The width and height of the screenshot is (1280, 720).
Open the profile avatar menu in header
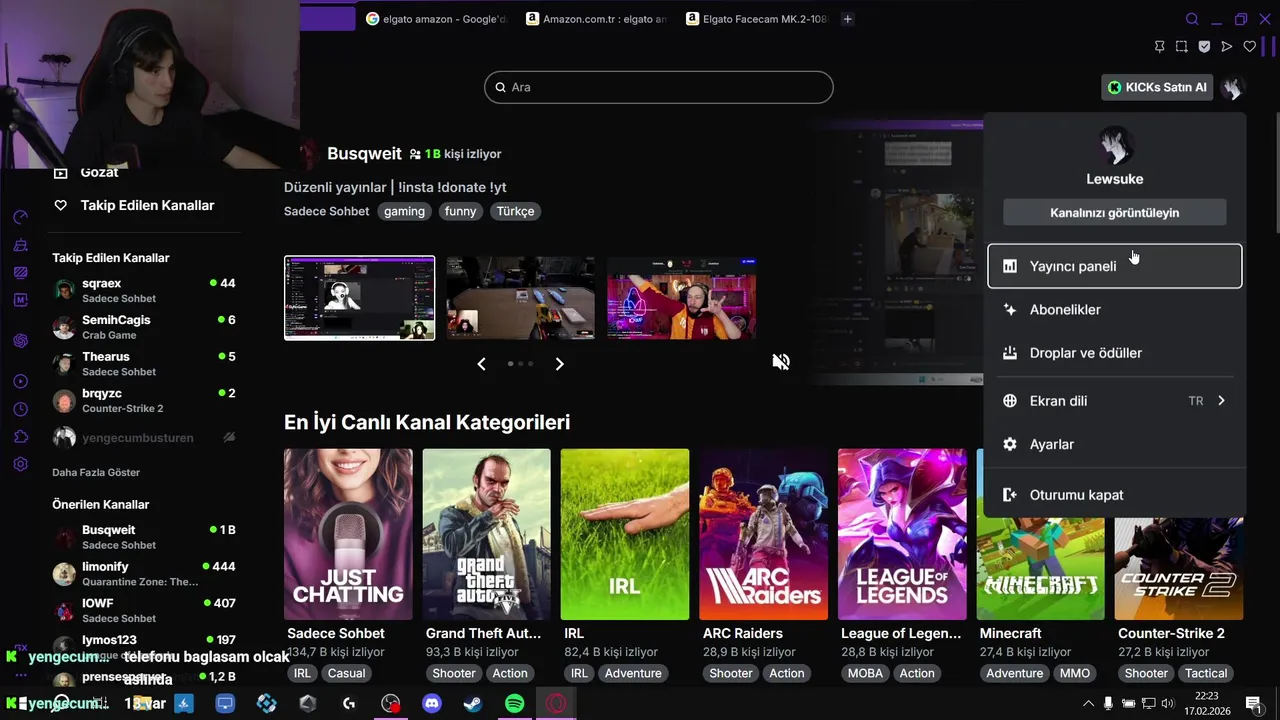pos(1233,88)
